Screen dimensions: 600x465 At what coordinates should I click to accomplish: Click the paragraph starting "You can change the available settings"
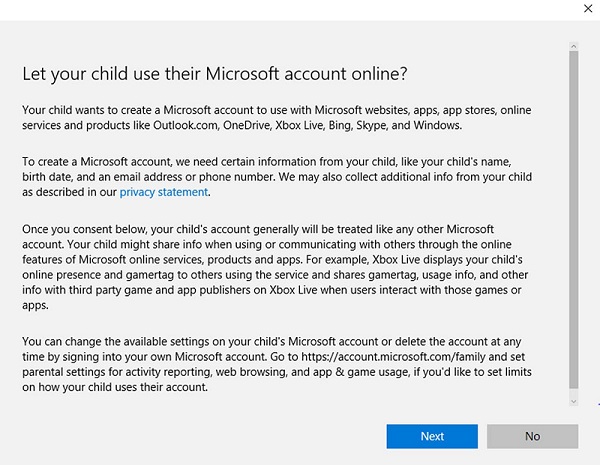coord(277,364)
